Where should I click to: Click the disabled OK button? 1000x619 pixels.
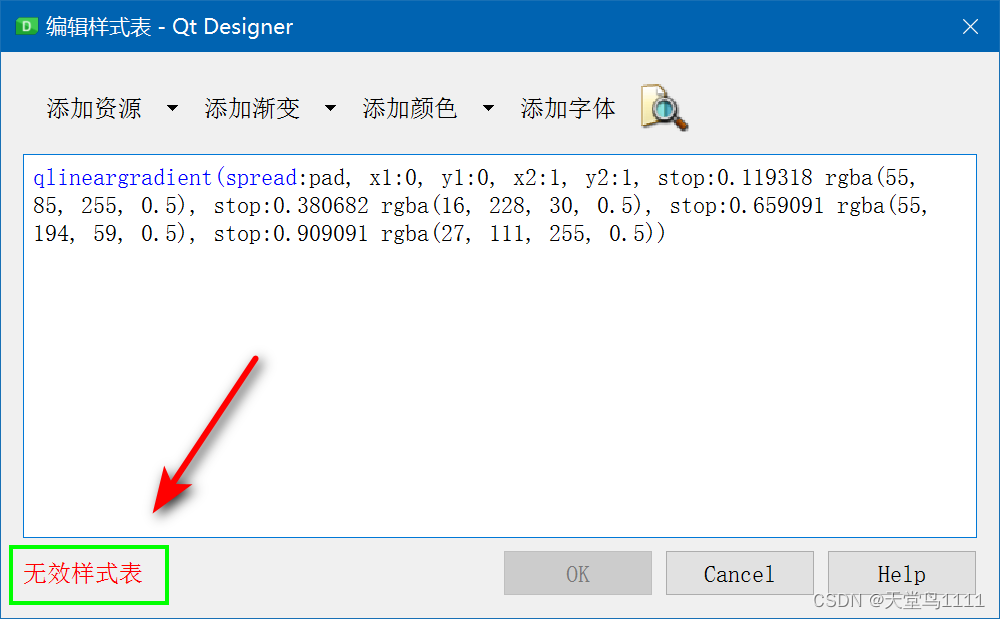pos(578,573)
